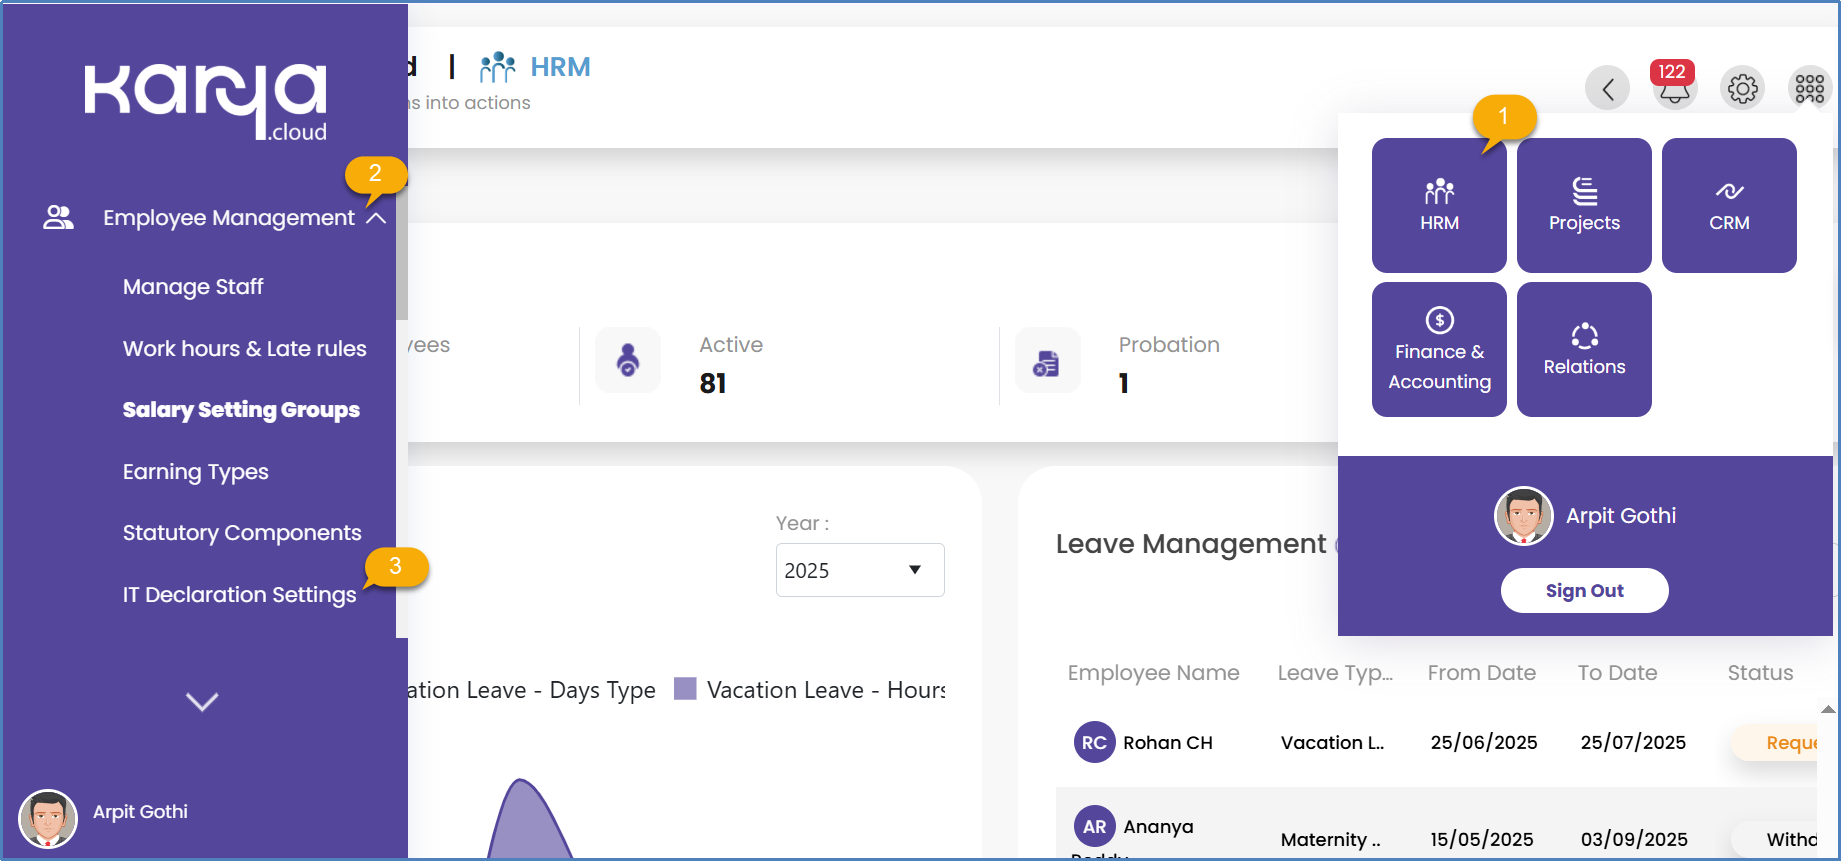The width and height of the screenshot is (1841, 862).
Task: Open the Finance & Accounting tile
Action: point(1439,349)
